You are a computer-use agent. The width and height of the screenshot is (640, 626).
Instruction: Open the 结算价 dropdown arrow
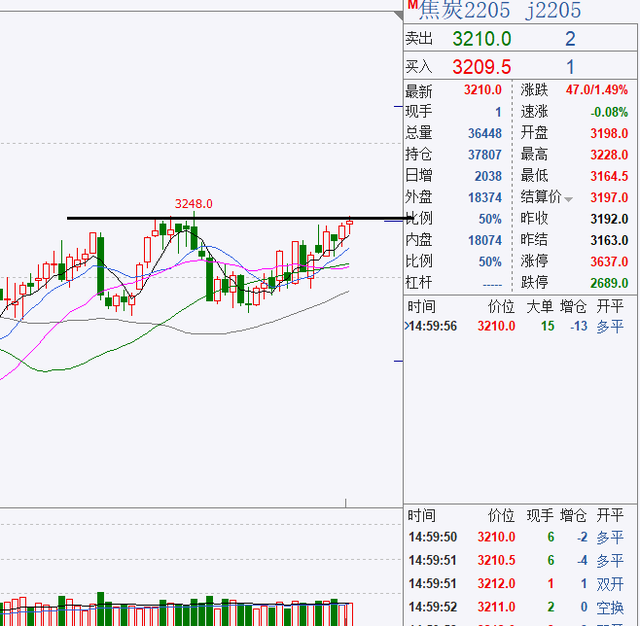569,198
